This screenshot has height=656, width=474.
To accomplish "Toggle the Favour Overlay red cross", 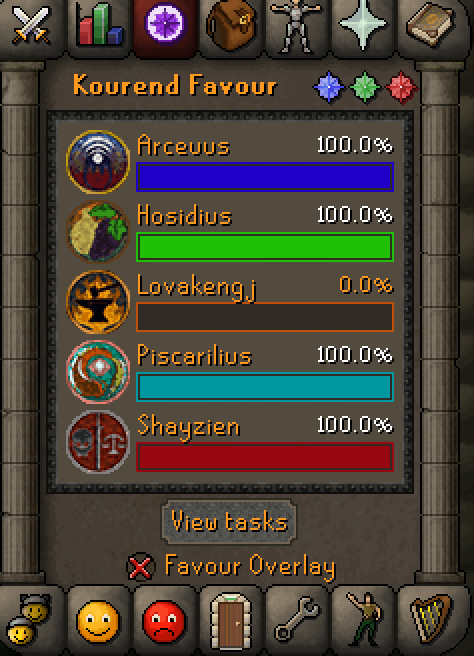I will (140, 567).
